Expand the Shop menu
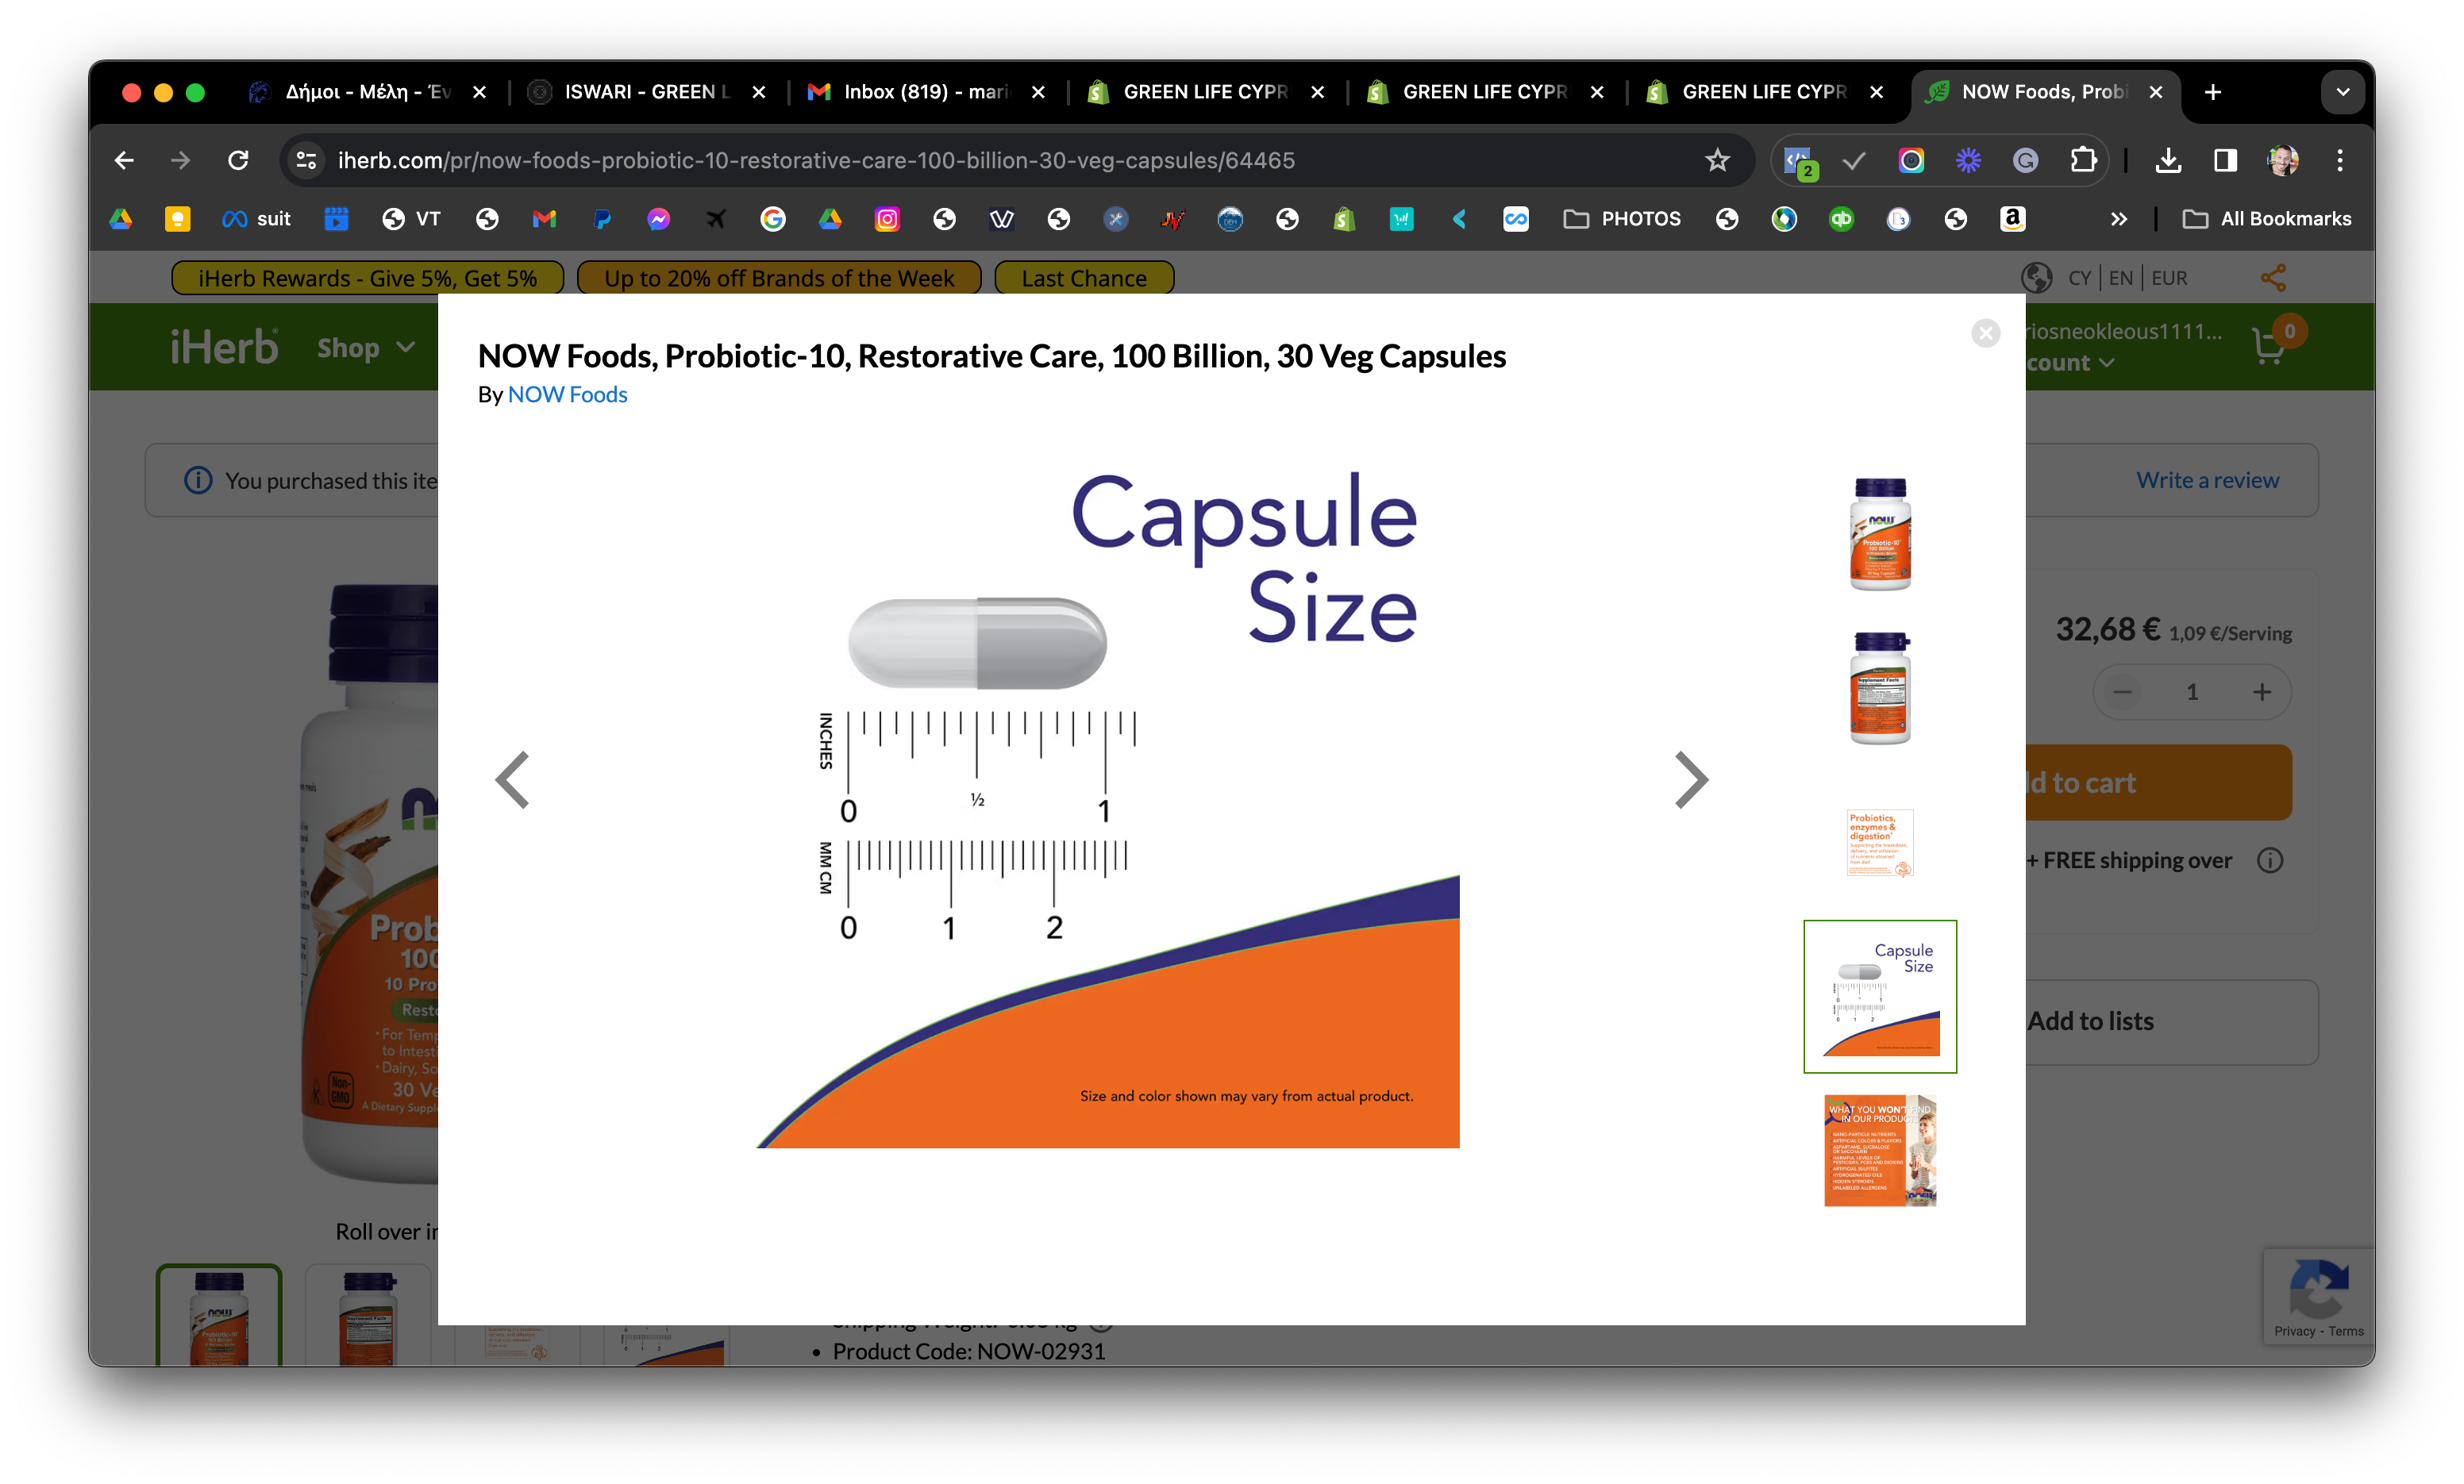 point(366,348)
